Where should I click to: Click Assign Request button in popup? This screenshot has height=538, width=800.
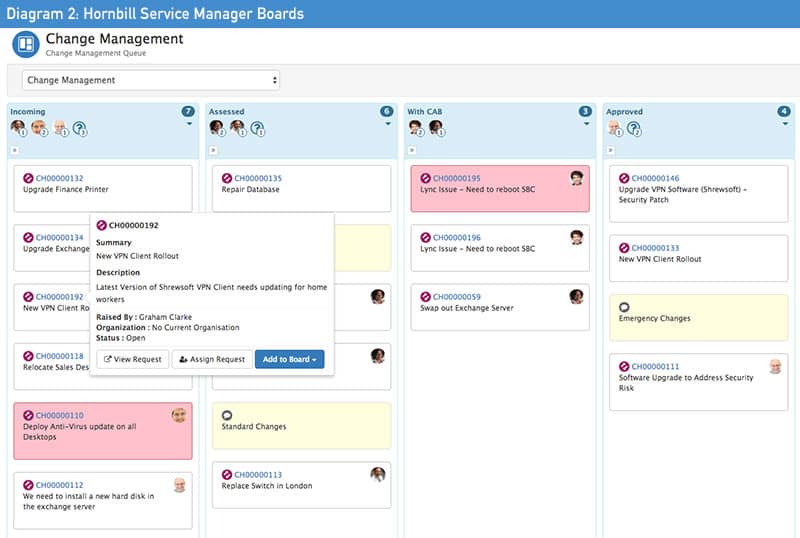[212, 359]
